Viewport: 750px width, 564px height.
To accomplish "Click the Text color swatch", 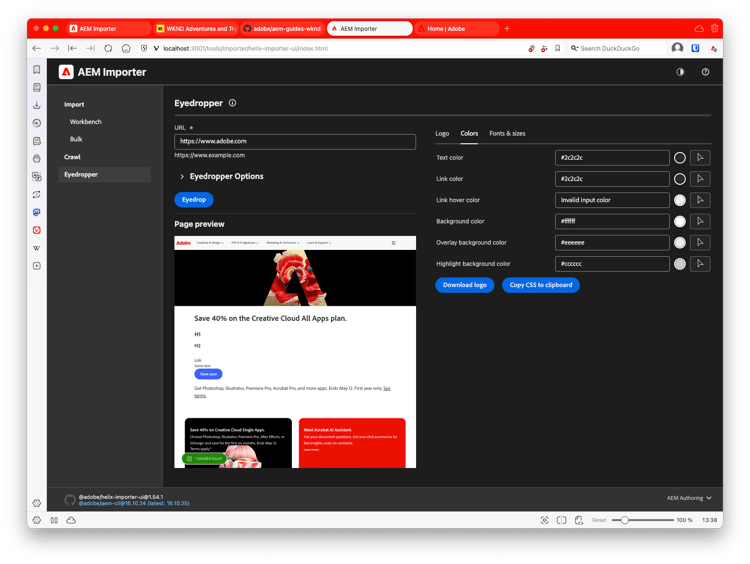I will pyautogui.click(x=680, y=157).
